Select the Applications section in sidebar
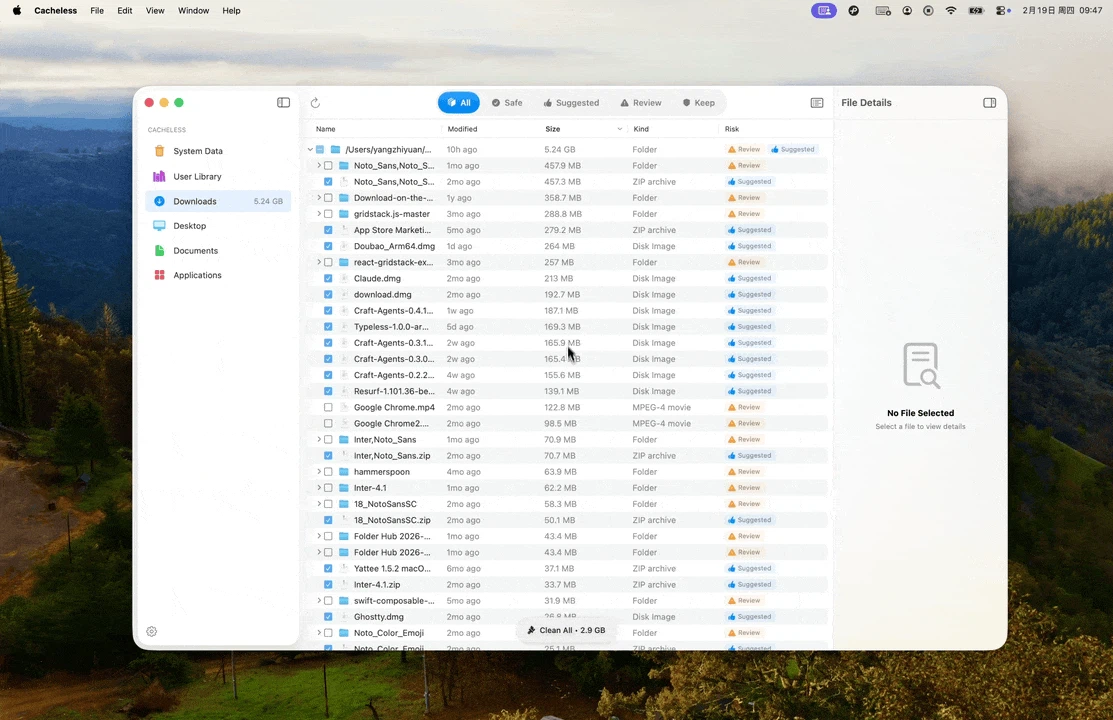The height and width of the screenshot is (720, 1113). (196, 275)
